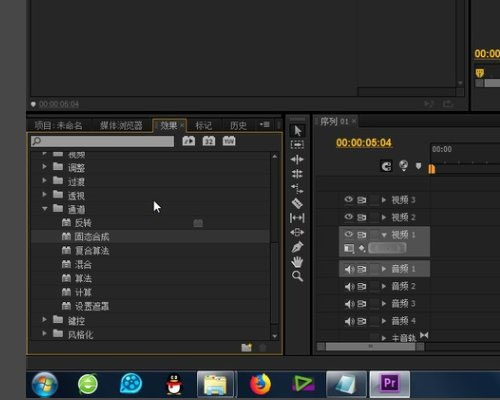The image size is (500, 400).
Task: Expand the 音频 1 track triangle
Action: (x=384, y=269)
